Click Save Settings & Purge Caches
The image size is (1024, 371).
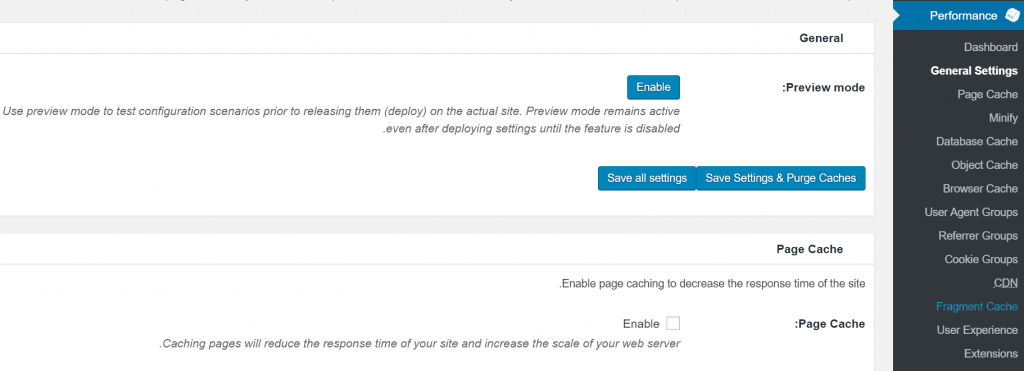pyautogui.click(x=780, y=178)
